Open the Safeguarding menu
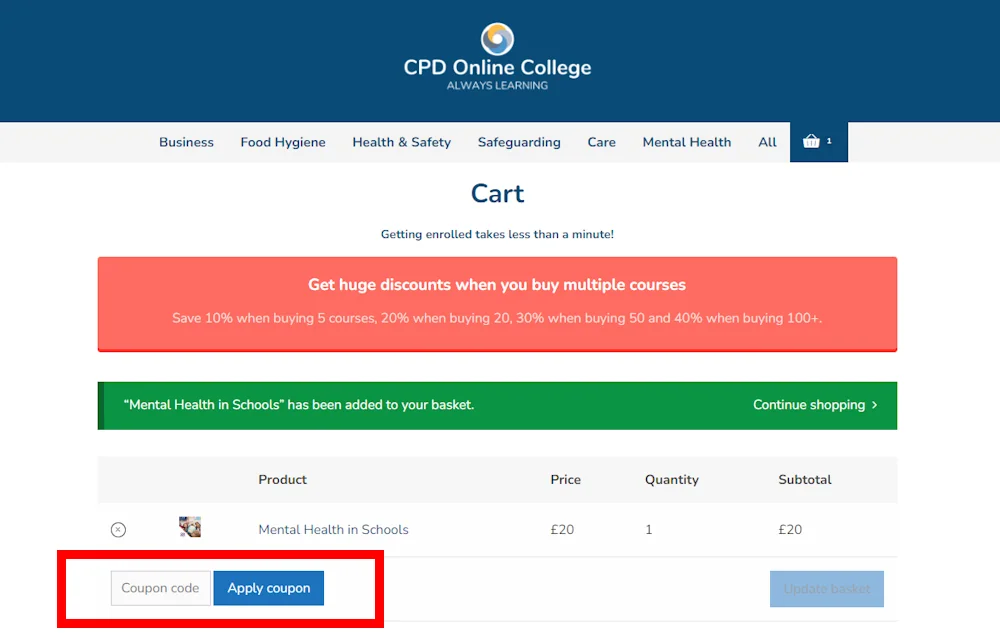 pyautogui.click(x=519, y=142)
